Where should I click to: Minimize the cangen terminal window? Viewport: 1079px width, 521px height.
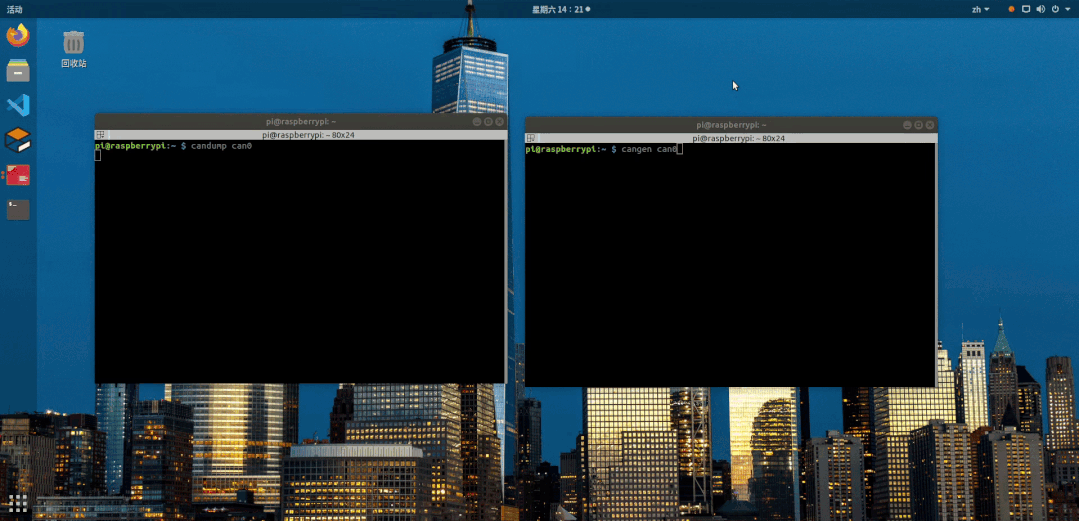tap(907, 125)
